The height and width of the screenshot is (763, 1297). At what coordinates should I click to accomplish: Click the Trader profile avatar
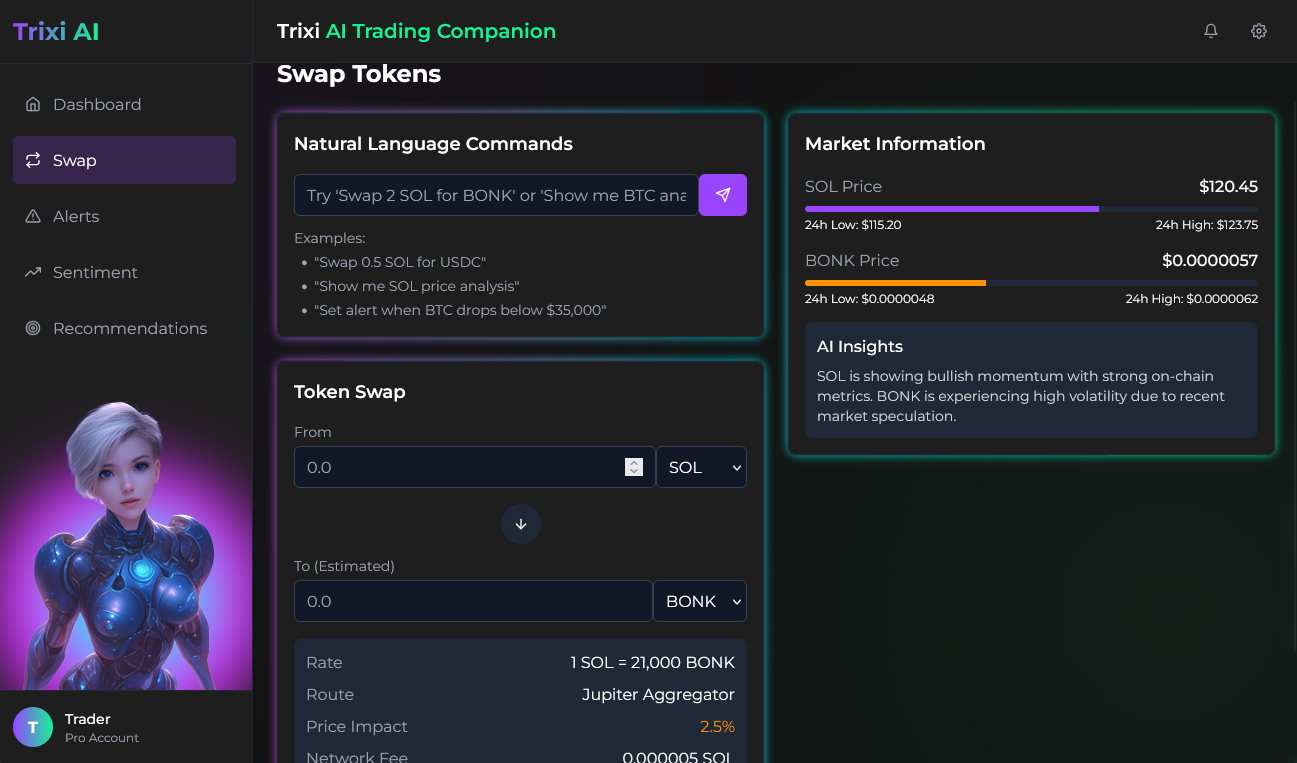[33, 727]
